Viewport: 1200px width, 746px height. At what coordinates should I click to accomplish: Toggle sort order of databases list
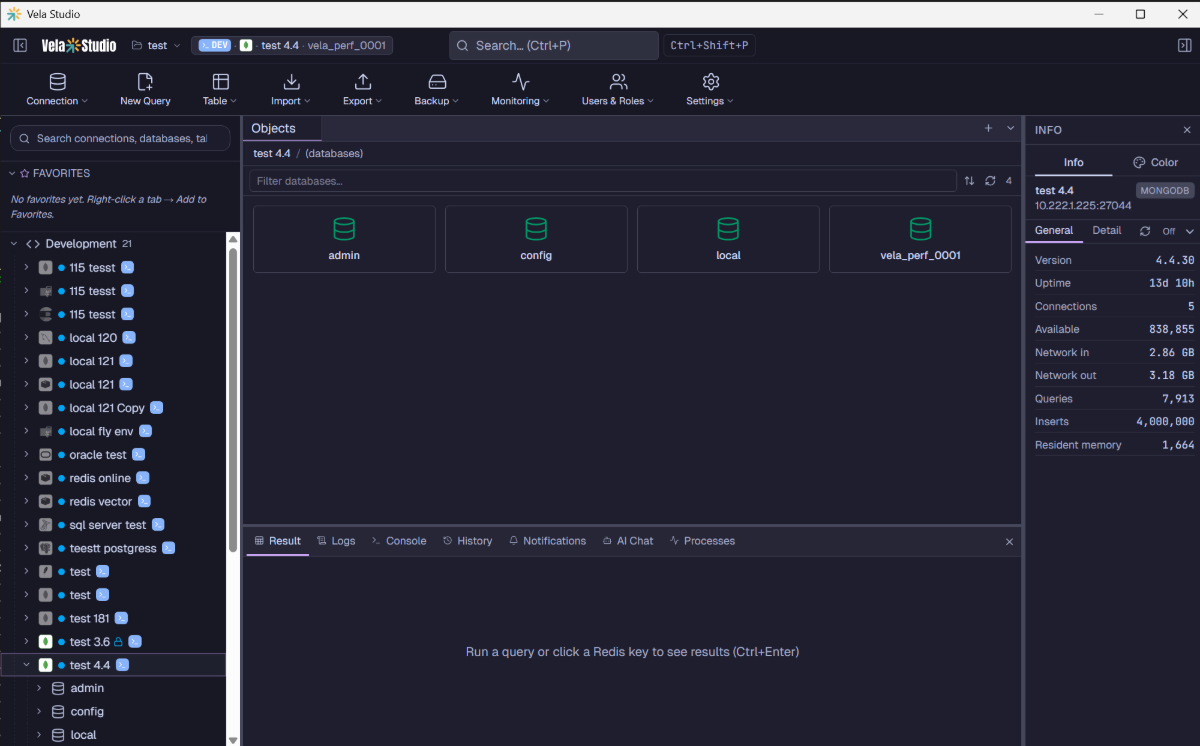coord(969,181)
